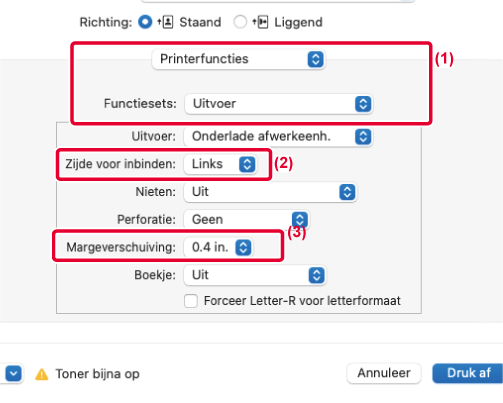Screen dimensions: 503x403
Task: Open the Perforatie dropdown showing Geen
Action: [246, 220]
